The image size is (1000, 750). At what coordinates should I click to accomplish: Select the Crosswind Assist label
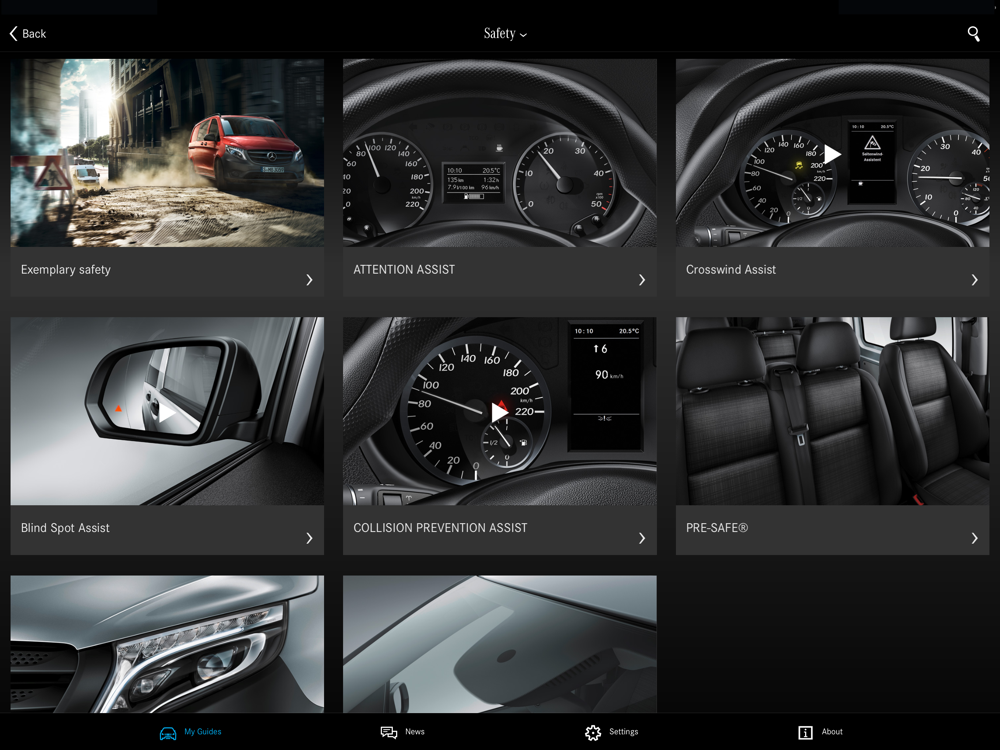[731, 270]
